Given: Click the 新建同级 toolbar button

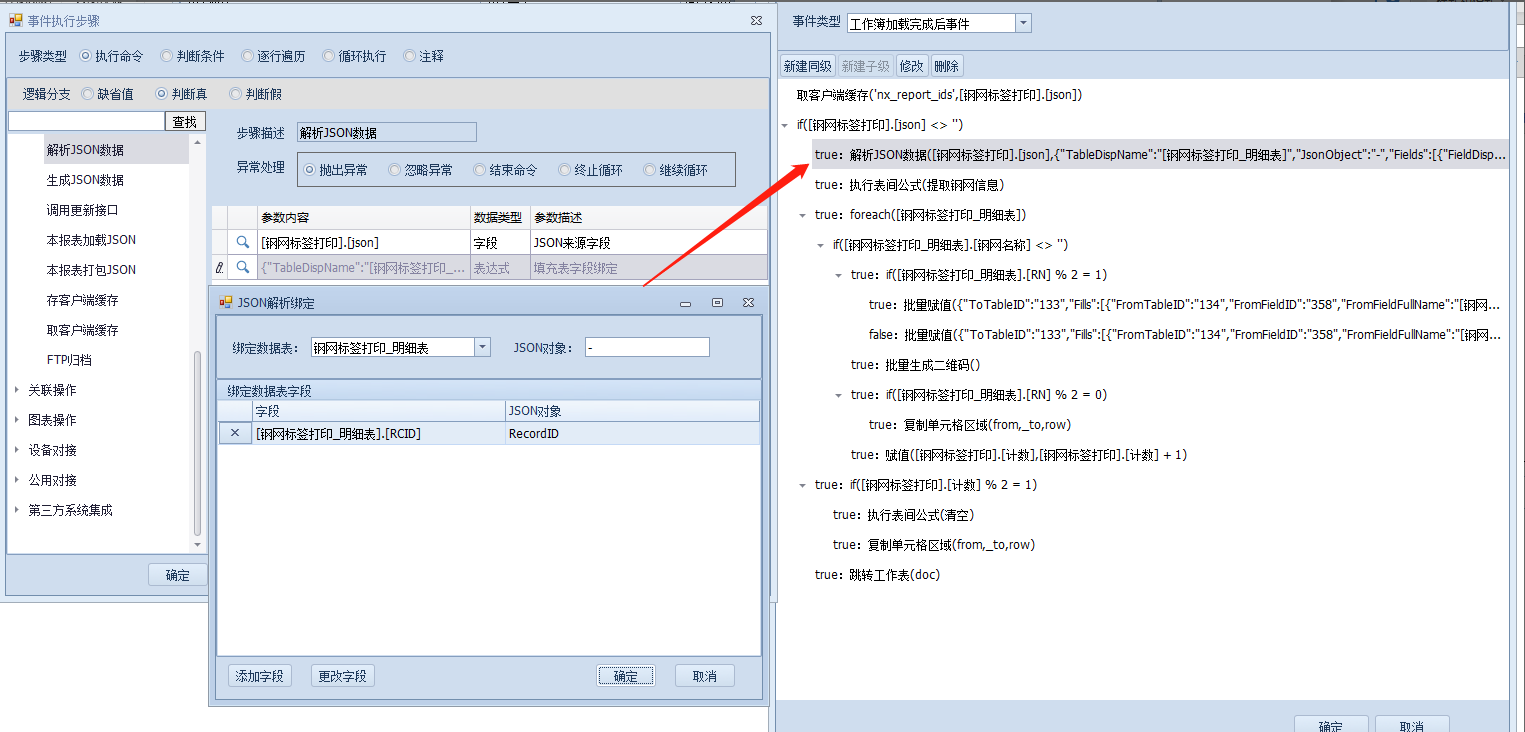Looking at the screenshot, I should [x=807, y=66].
